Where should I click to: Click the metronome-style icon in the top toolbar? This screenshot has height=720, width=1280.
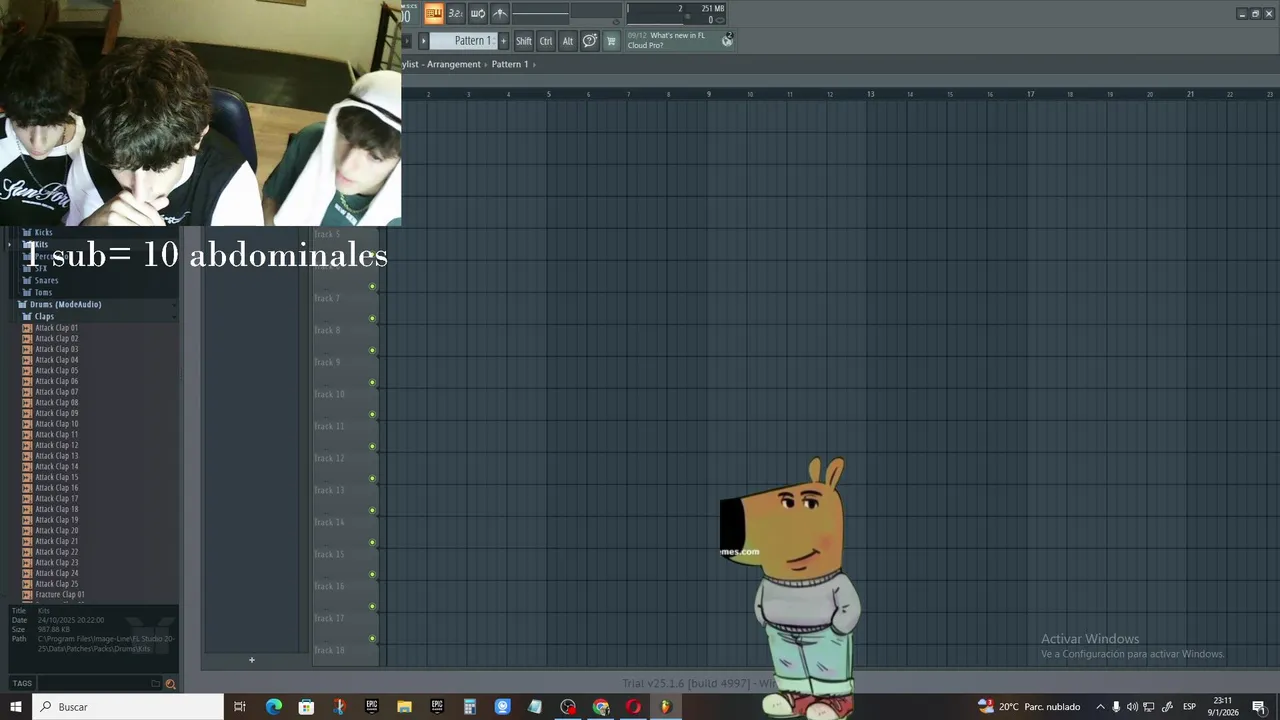coord(500,13)
